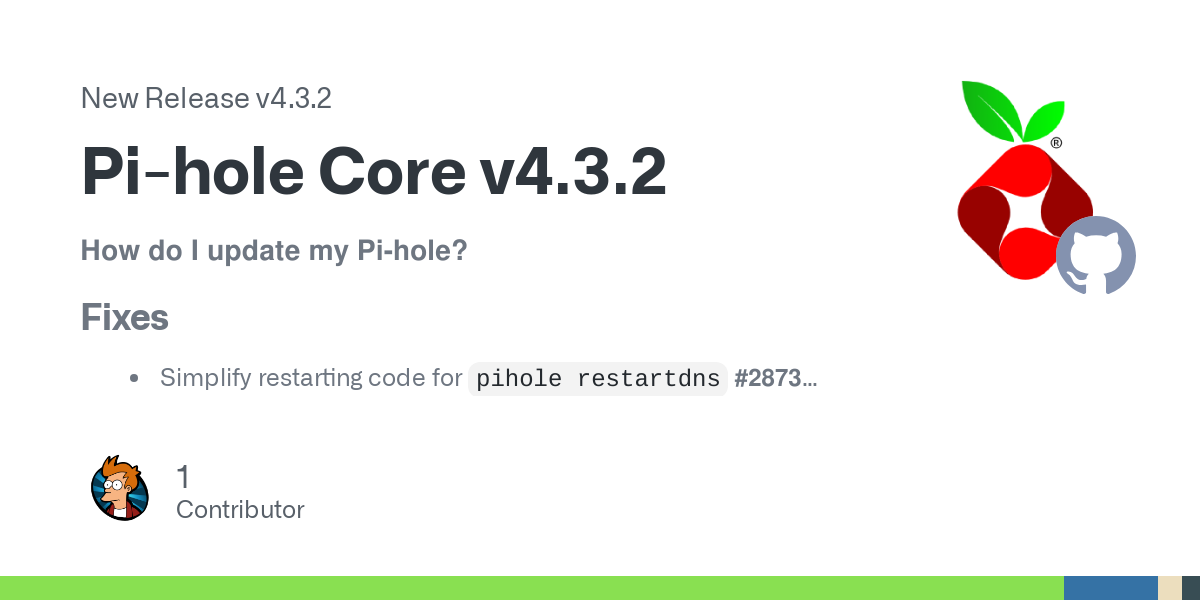
Task: Open the contributor's cartoon avatar
Action: (x=120, y=488)
